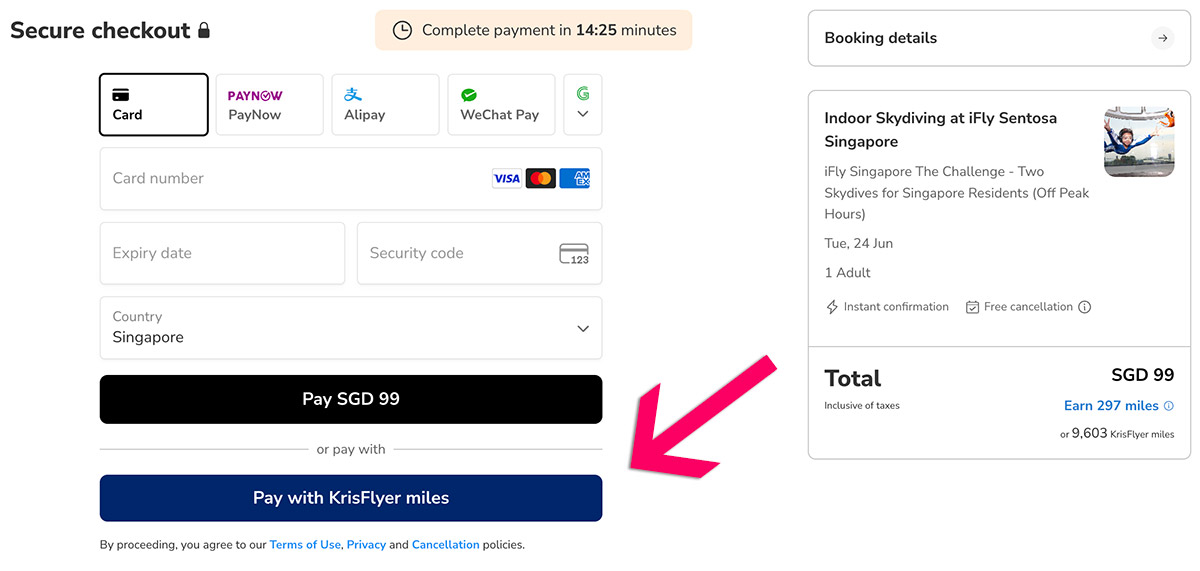Open the Terms of Use link
The height and width of the screenshot is (571, 1200).
point(305,545)
